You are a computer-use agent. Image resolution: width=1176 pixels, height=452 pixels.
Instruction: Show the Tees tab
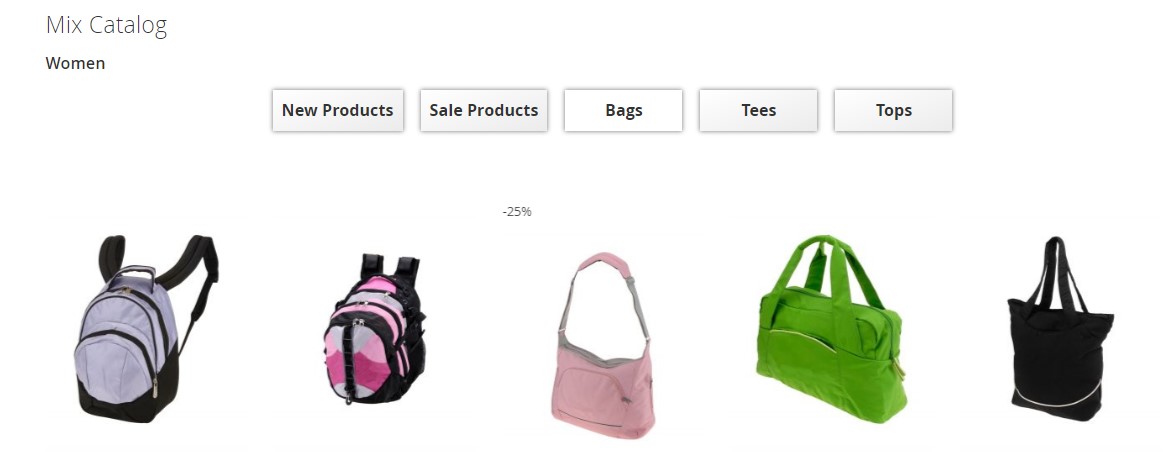pos(758,110)
